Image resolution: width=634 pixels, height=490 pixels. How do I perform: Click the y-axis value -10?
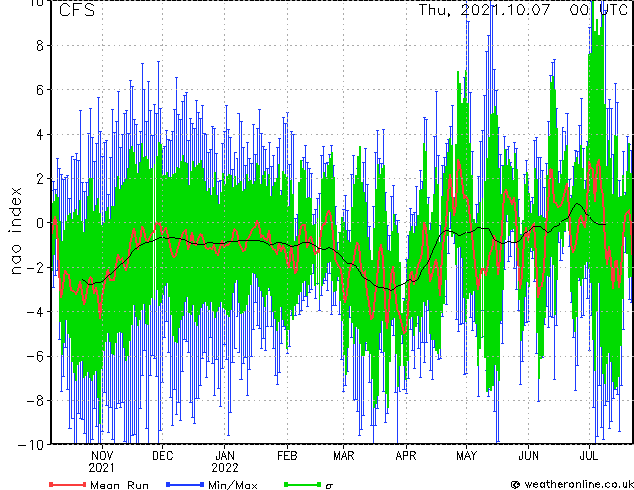pyautogui.click(x=31, y=444)
